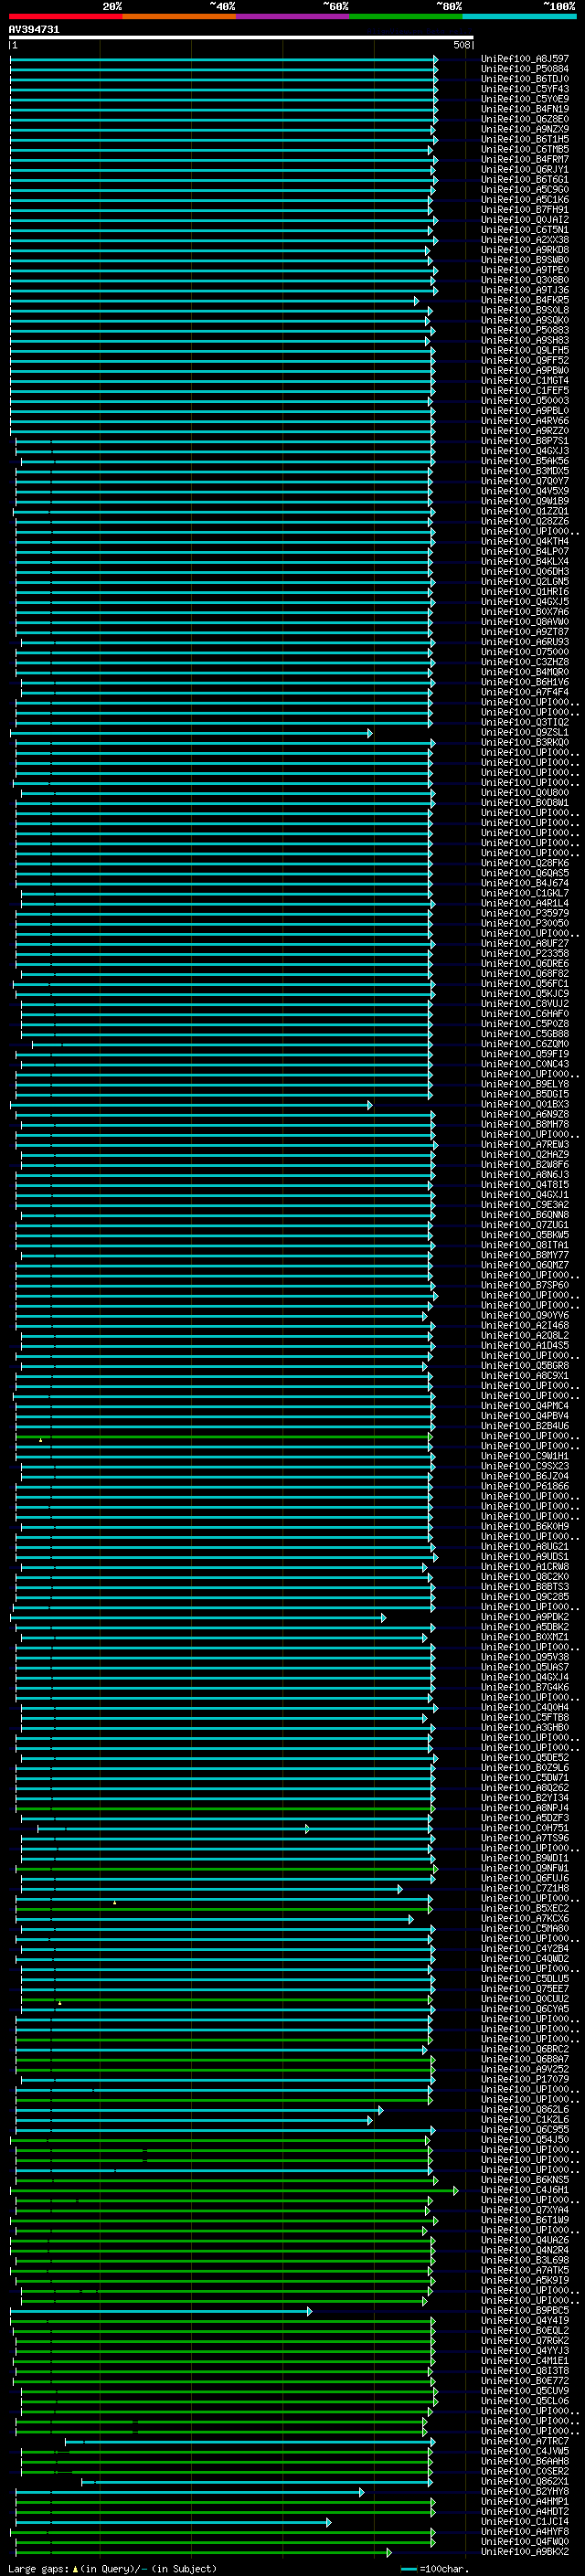585x2576 pixels.
Task: Click hit label UniRef100_P61866
Action: (x=525, y=1486)
